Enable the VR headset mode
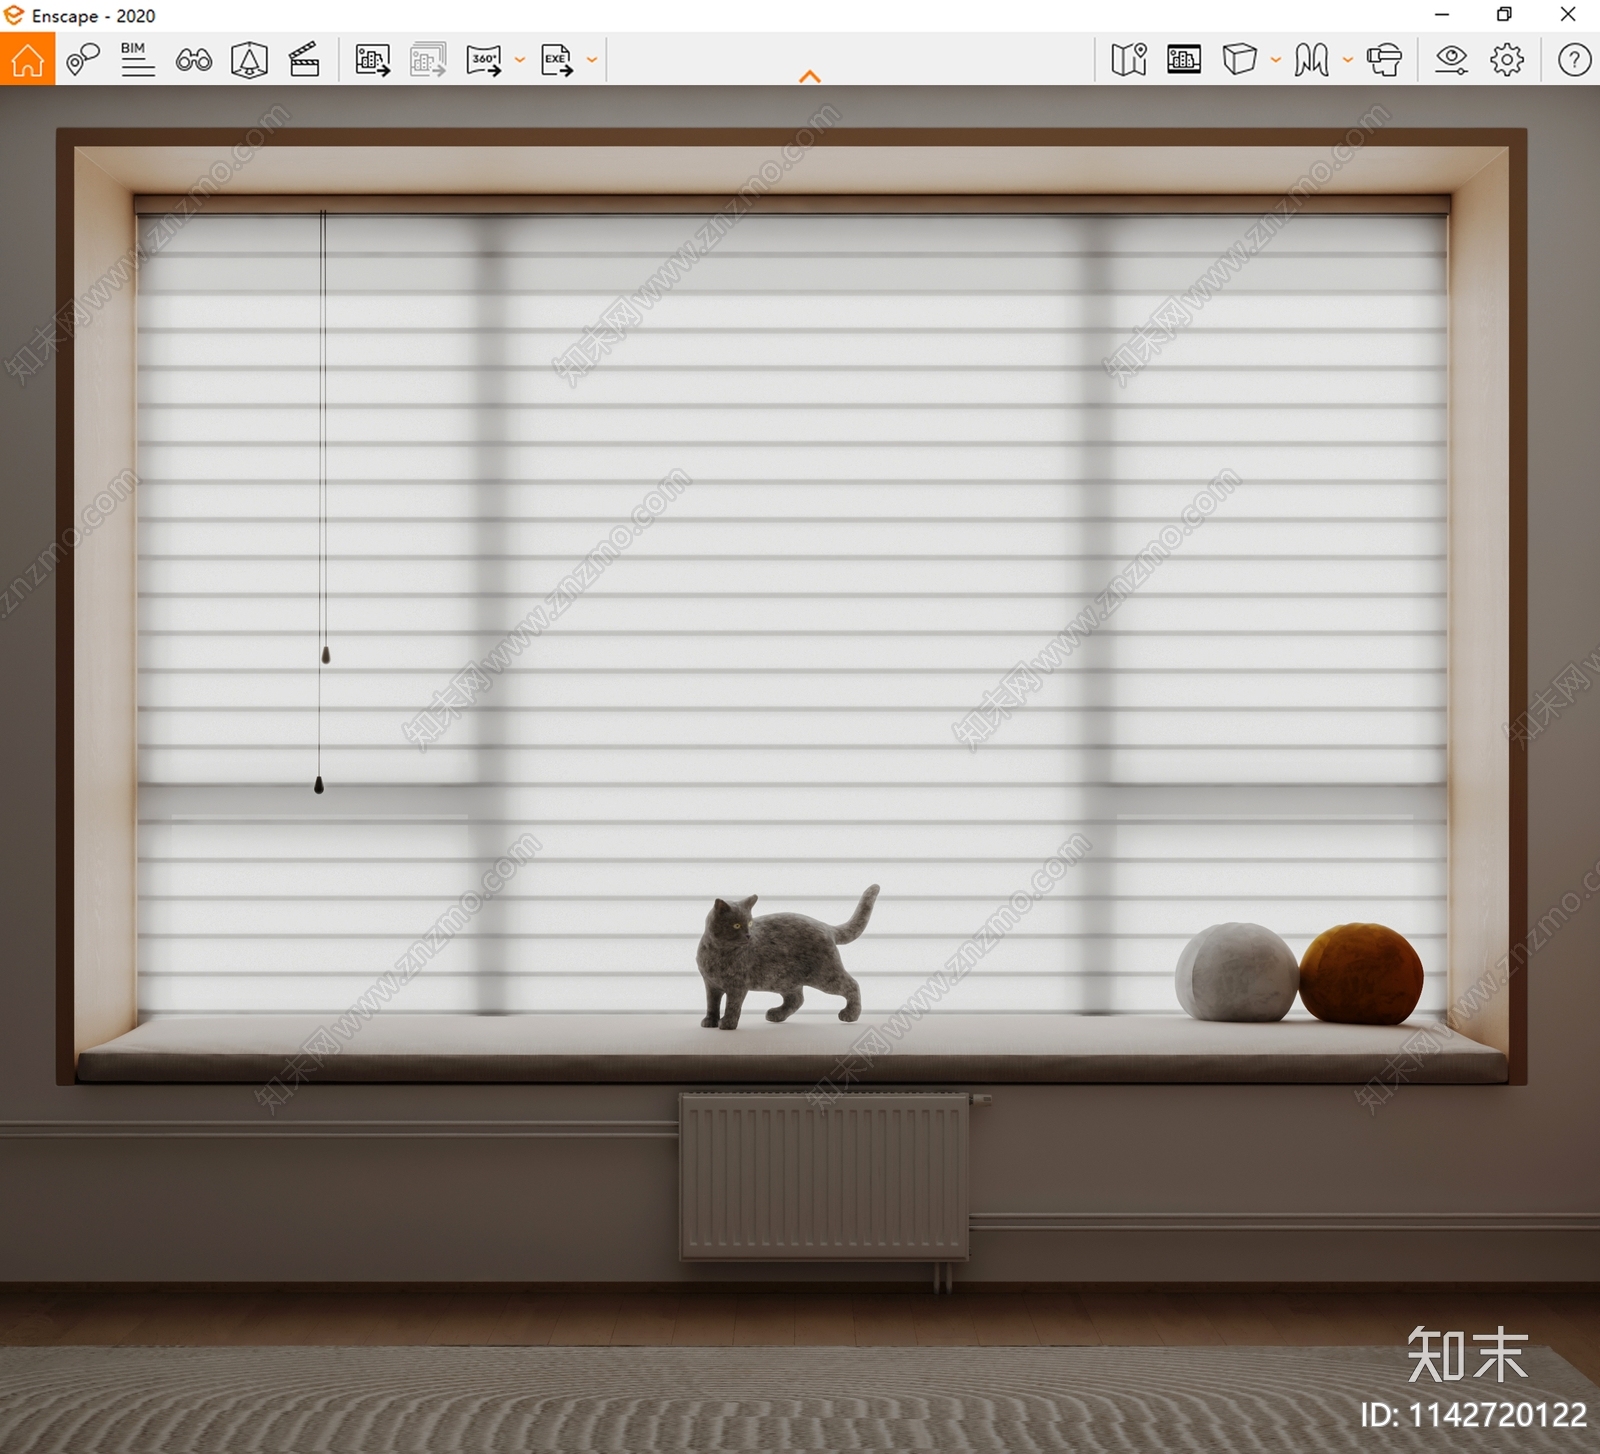Image resolution: width=1600 pixels, height=1454 pixels. (1385, 60)
